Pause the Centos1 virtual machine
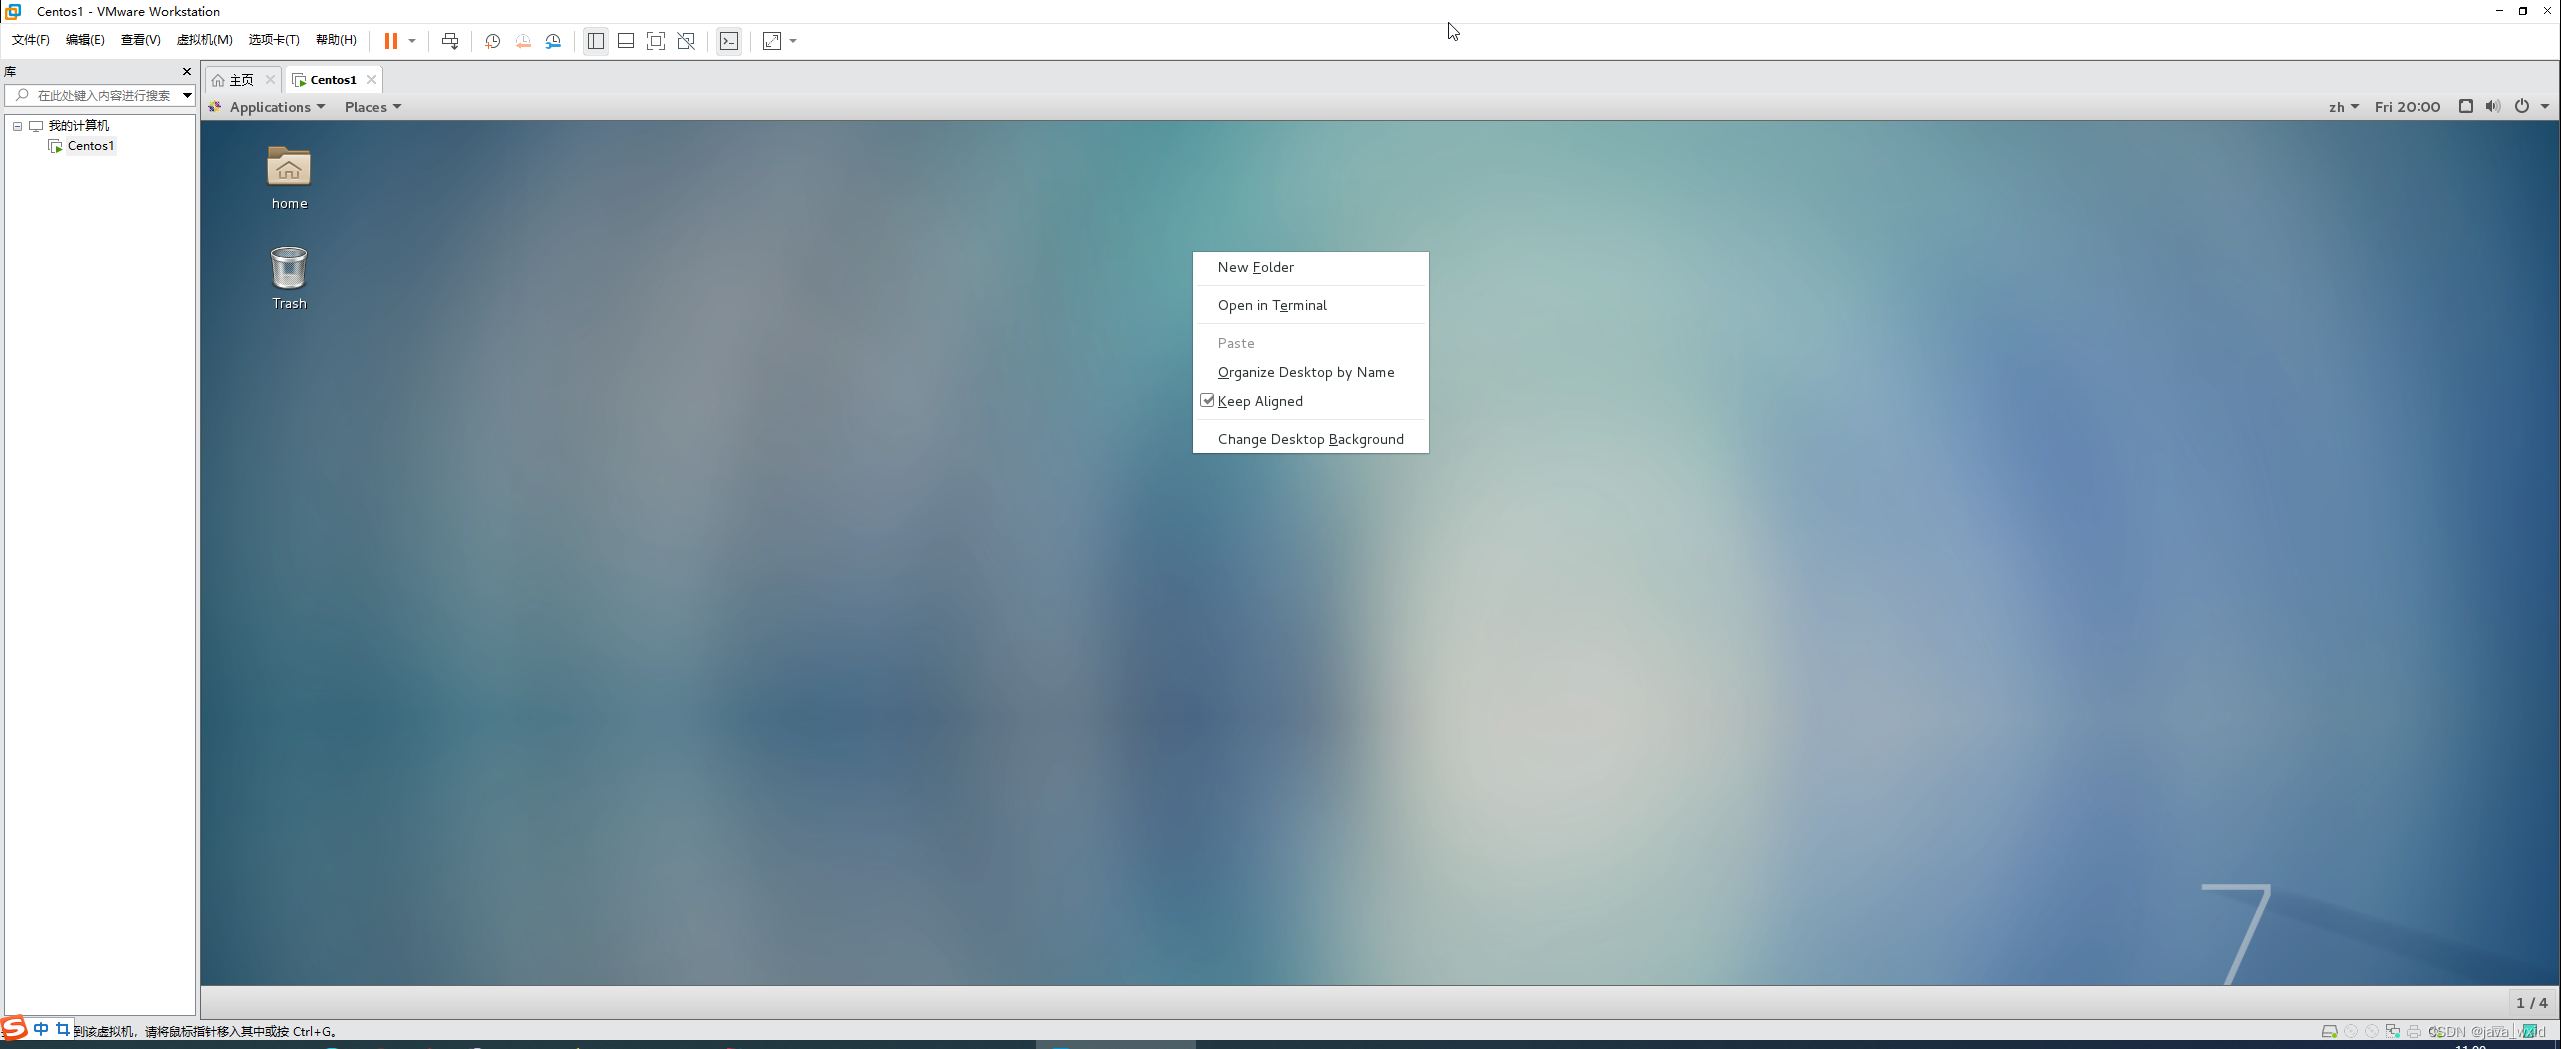This screenshot has width=2561, height=1049. tap(390, 41)
